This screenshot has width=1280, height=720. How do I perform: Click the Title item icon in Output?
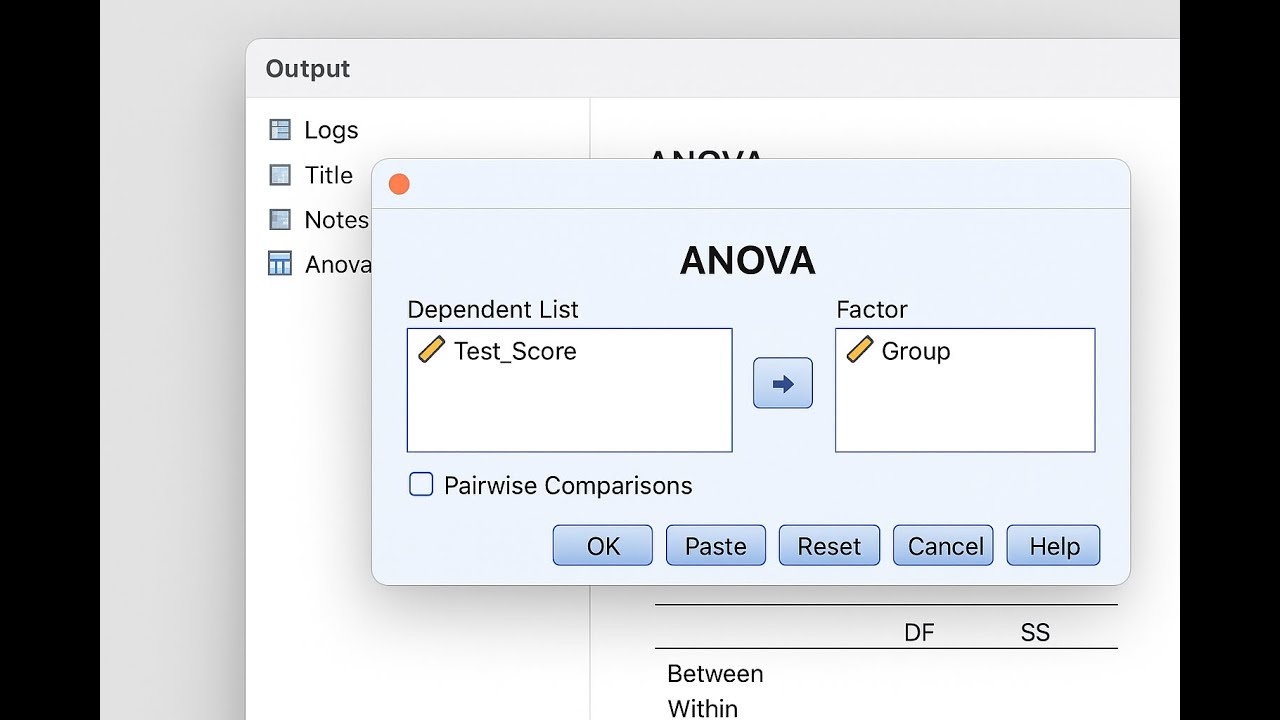pyautogui.click(x=280, y=175)
